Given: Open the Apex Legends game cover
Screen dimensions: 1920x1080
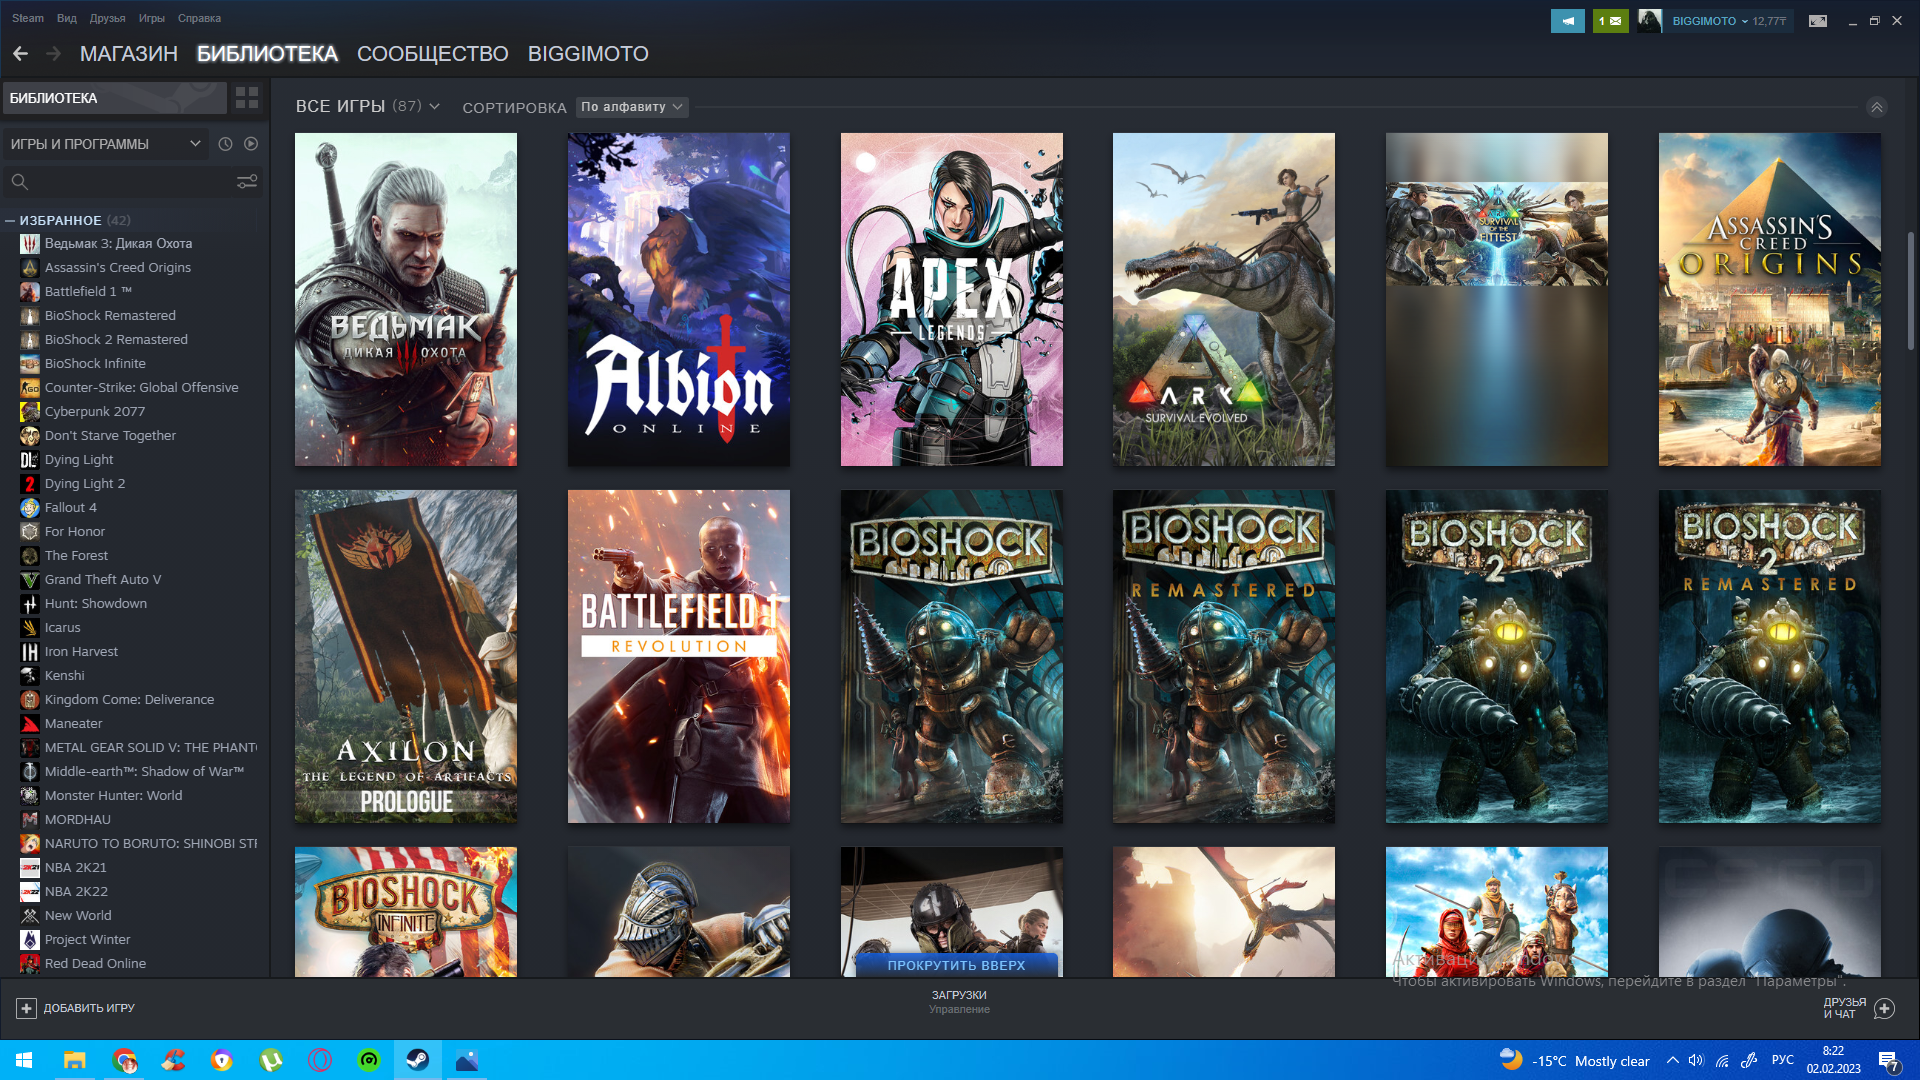Looking at the screenshot, I should coord(951,299).
